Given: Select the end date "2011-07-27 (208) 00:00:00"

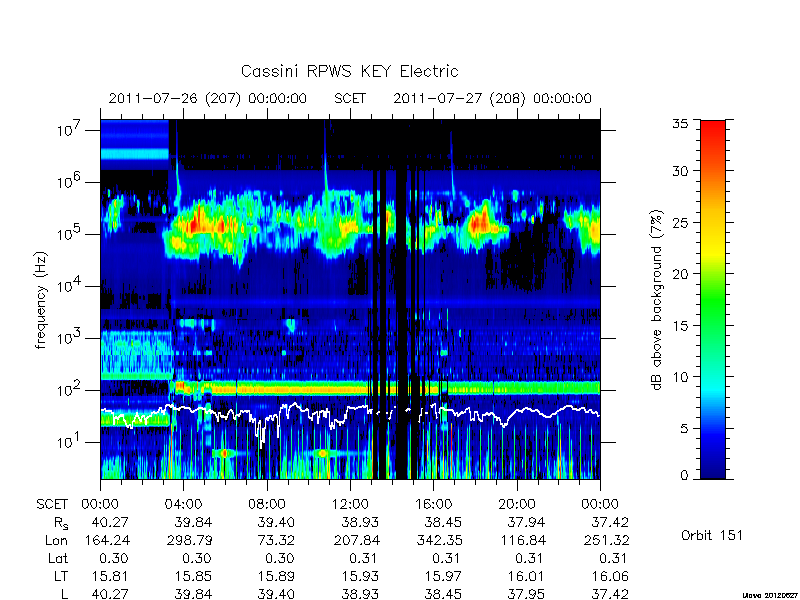Looking at the screenshot, I should pyautogui.click(x=492, y=98).
